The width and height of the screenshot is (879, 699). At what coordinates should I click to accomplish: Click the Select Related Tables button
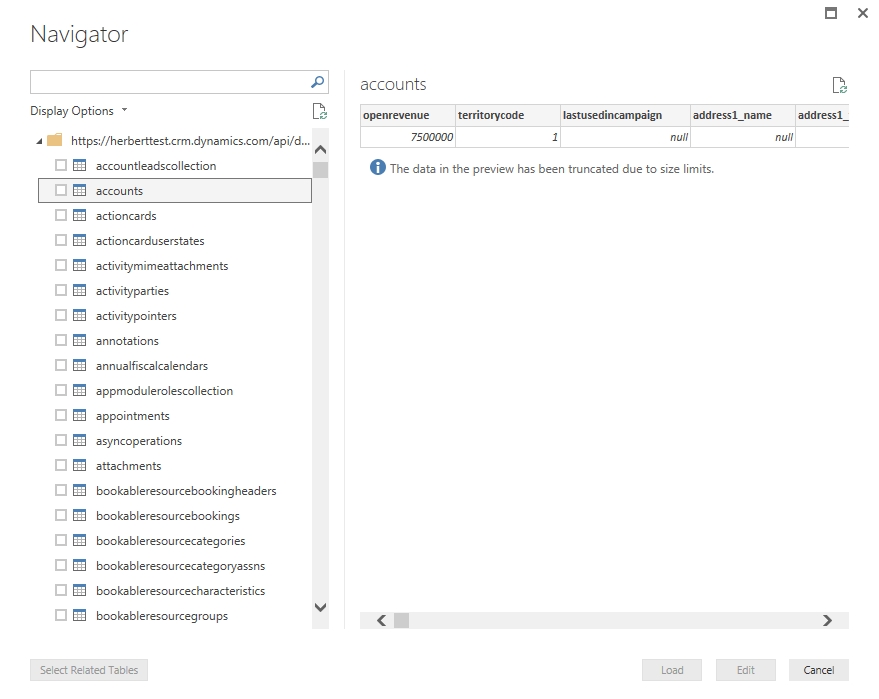[x=89, y=670]
